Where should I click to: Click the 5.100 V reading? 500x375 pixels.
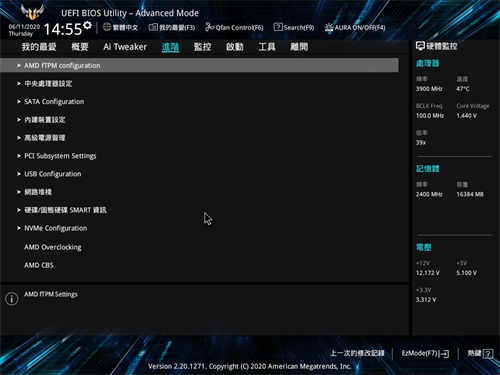(x=466, y=273)
